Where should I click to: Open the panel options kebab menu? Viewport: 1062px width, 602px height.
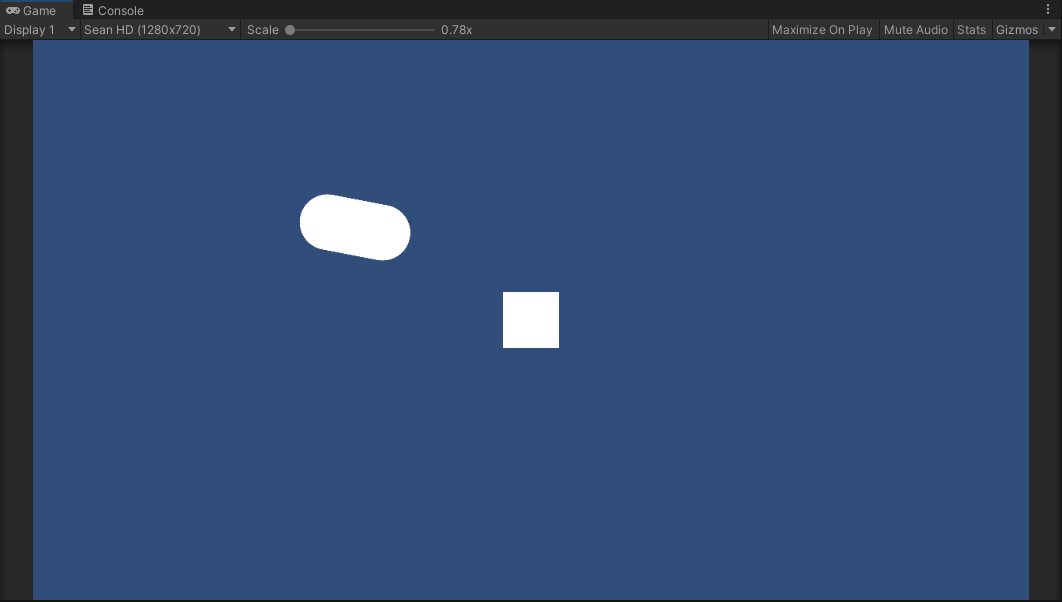tap(1048, 9)
